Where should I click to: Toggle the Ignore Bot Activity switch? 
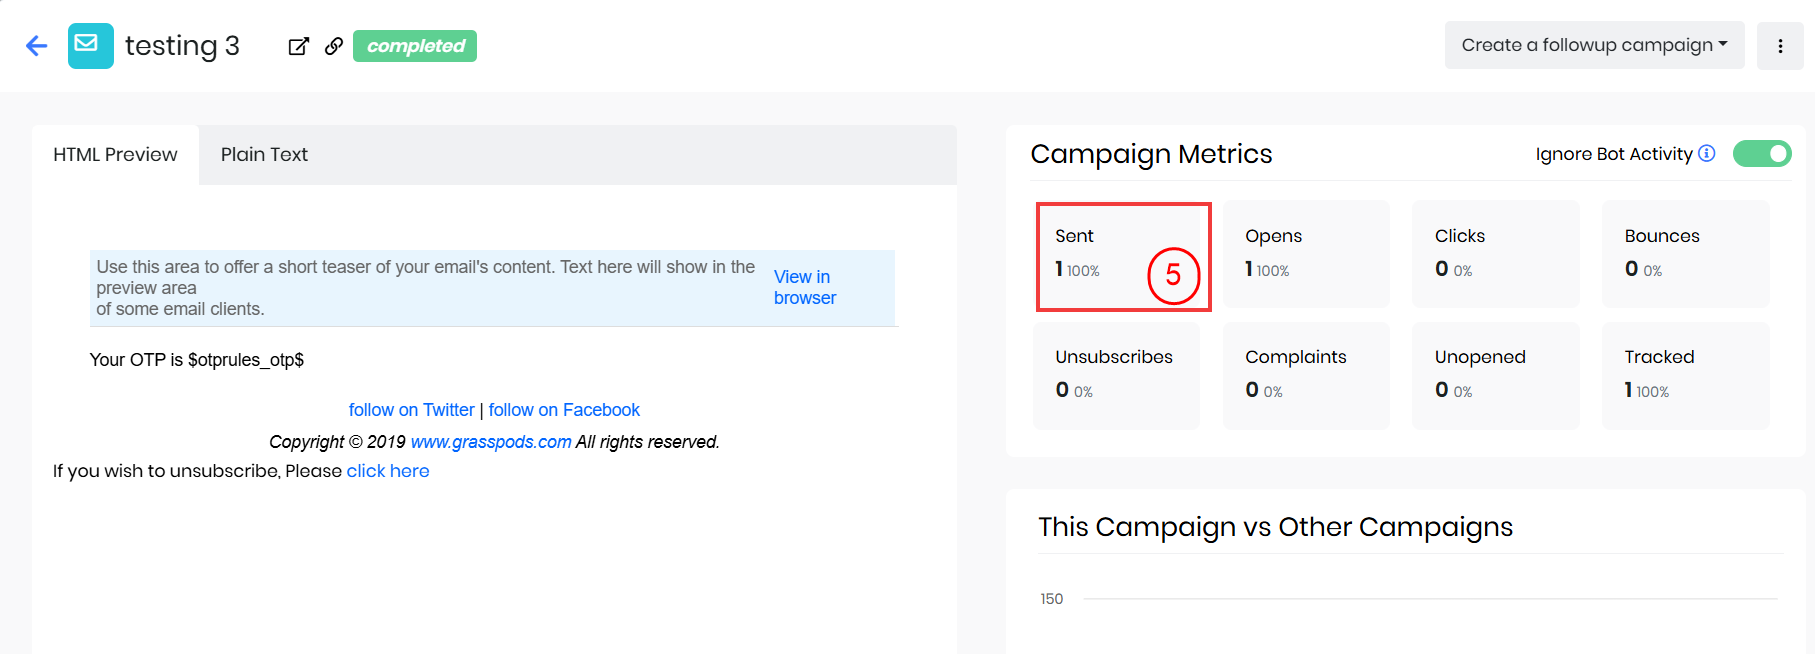click(1761, 153)
